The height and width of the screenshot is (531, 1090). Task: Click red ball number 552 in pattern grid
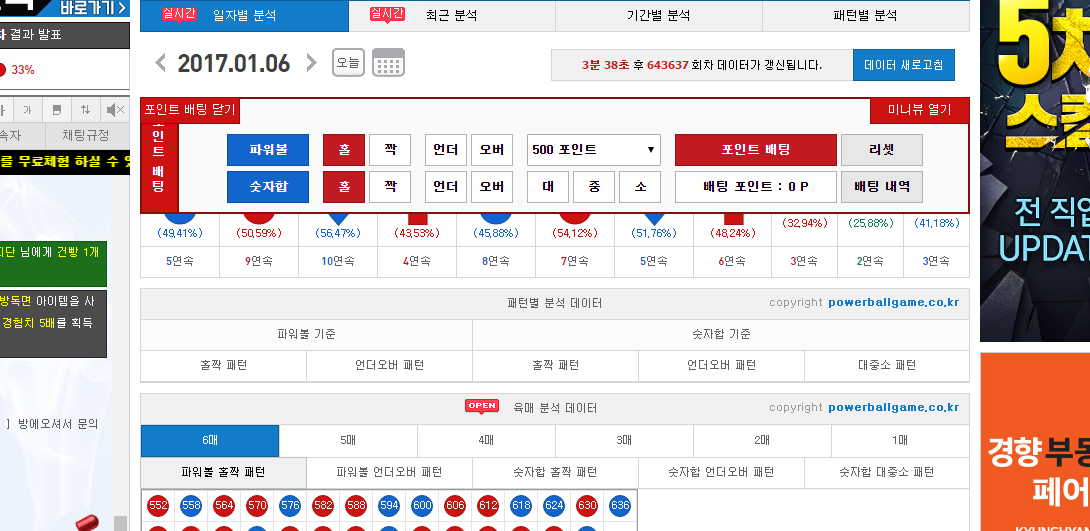(158, 506)
